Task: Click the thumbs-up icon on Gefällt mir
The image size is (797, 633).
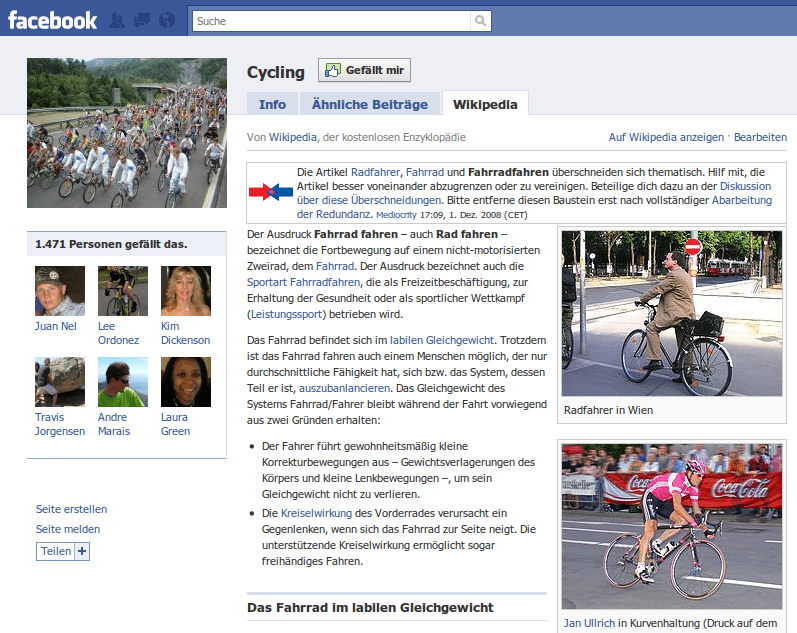Action: pyautogui.click(x=332, y=70)
